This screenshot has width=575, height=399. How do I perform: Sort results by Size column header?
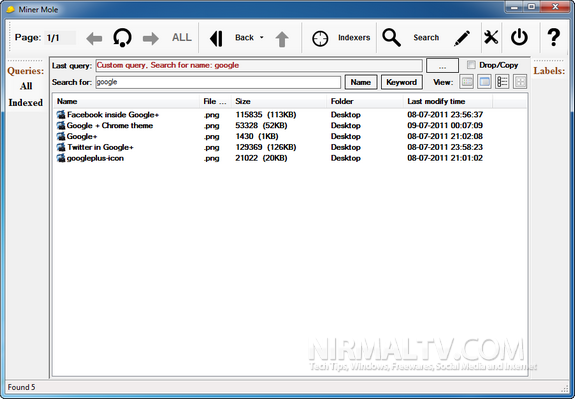(279, 101)
